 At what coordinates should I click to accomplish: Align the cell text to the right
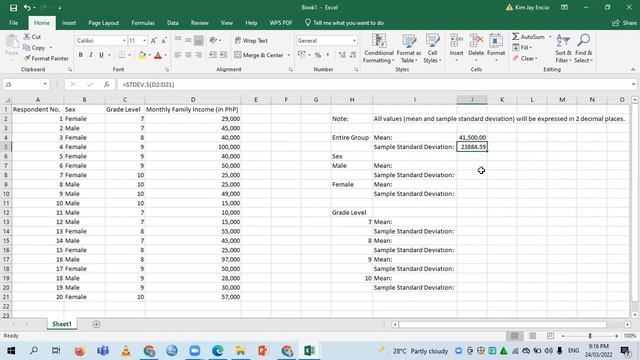tap(198, 55)
